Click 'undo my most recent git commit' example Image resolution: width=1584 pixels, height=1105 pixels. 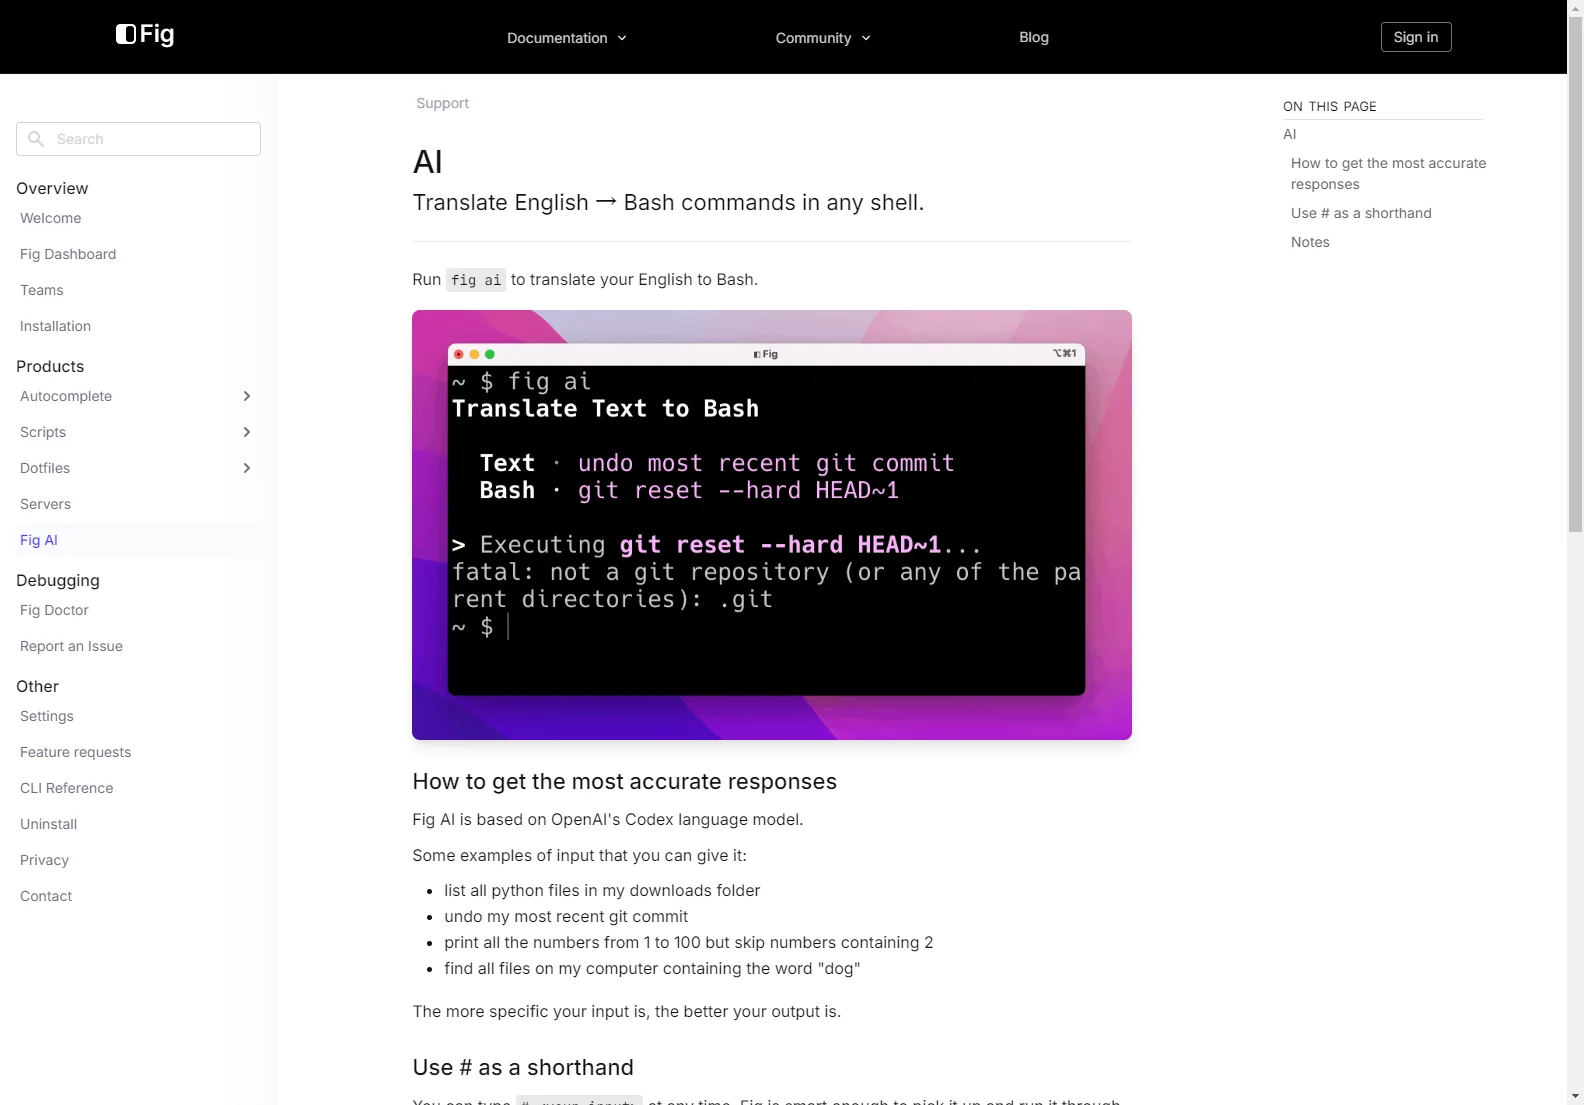566,916
